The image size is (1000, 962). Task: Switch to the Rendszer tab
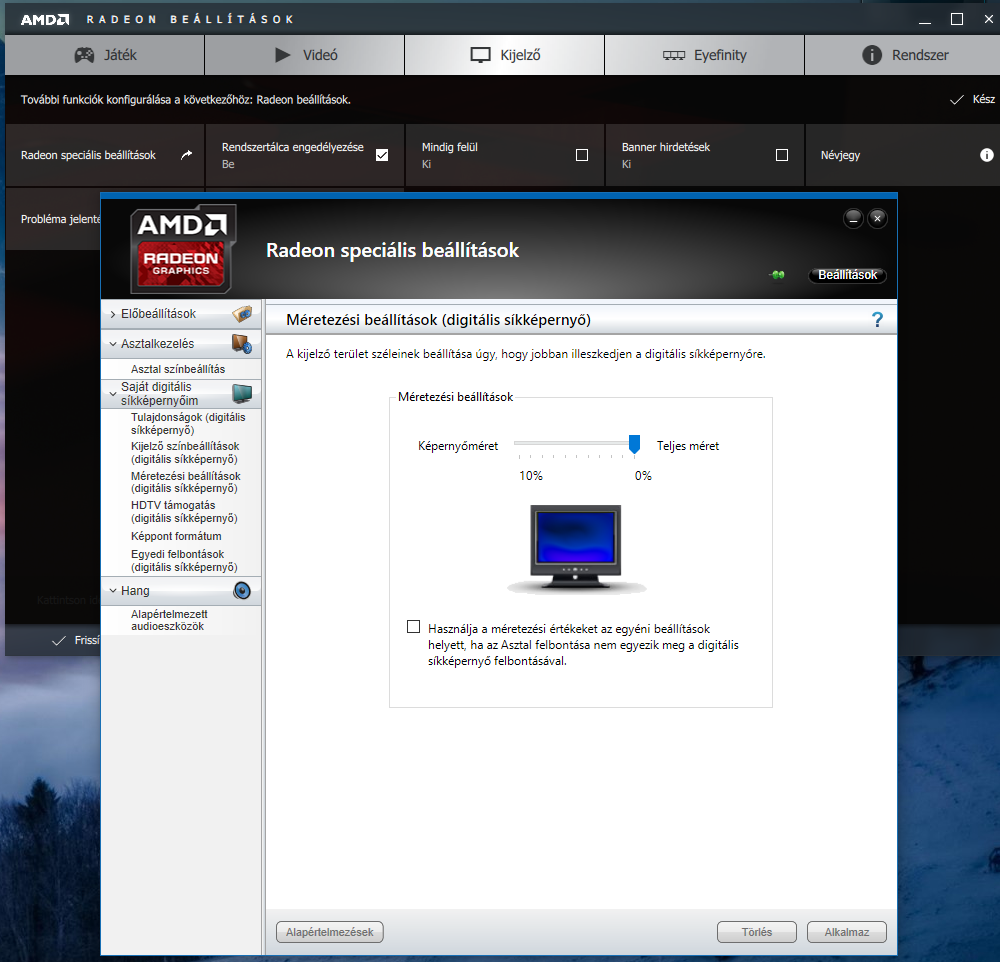coord(902,55)
